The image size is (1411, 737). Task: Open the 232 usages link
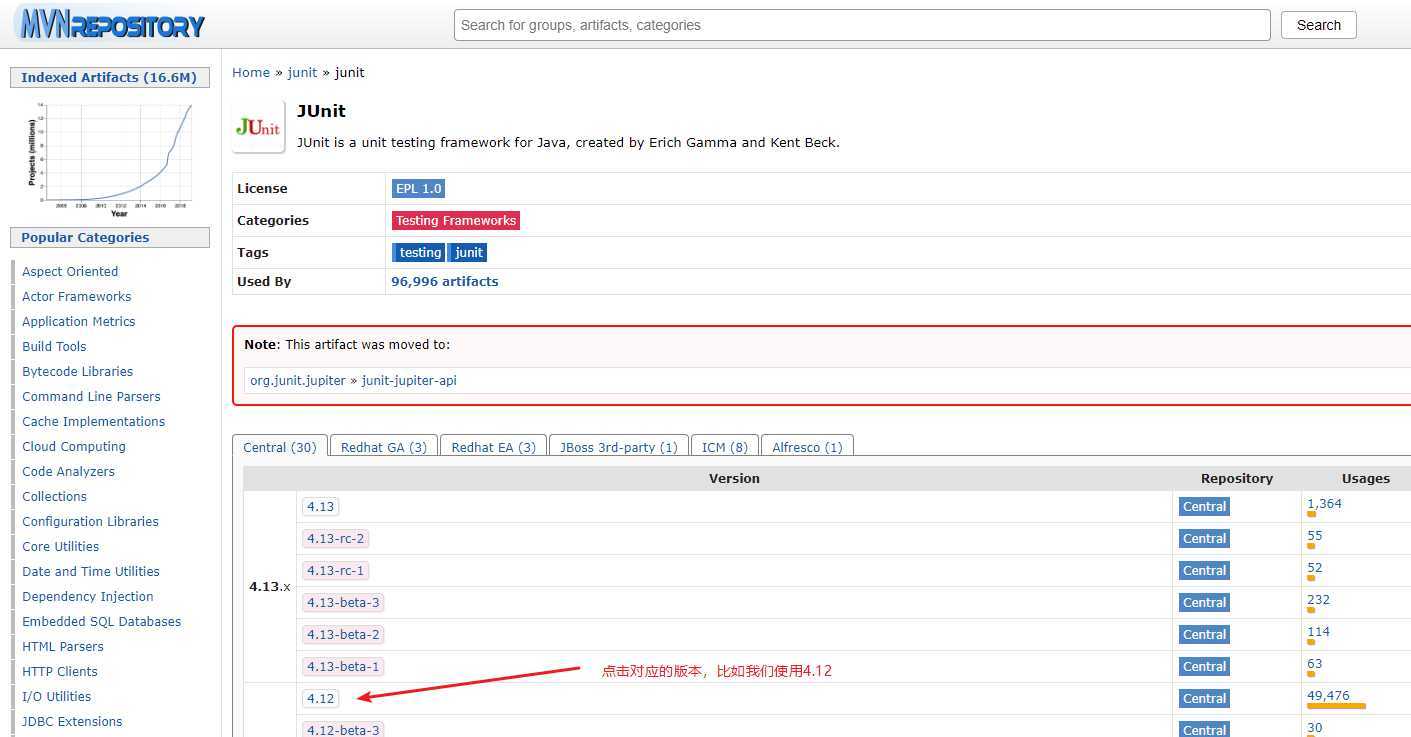1318,599
